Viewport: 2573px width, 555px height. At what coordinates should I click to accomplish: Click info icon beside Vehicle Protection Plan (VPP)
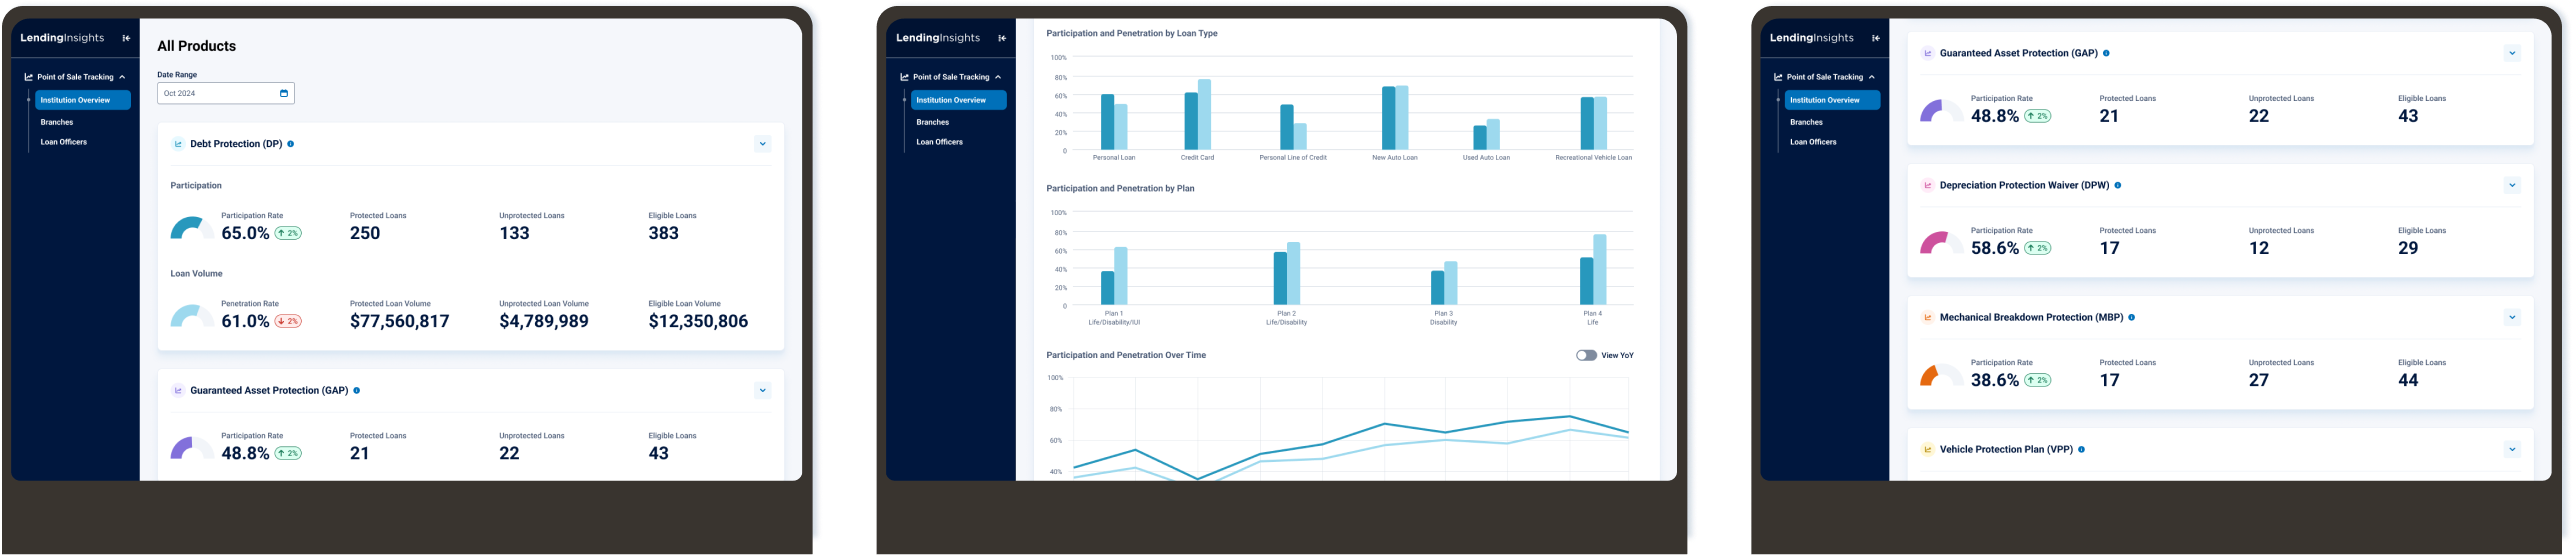point(2082,450)
